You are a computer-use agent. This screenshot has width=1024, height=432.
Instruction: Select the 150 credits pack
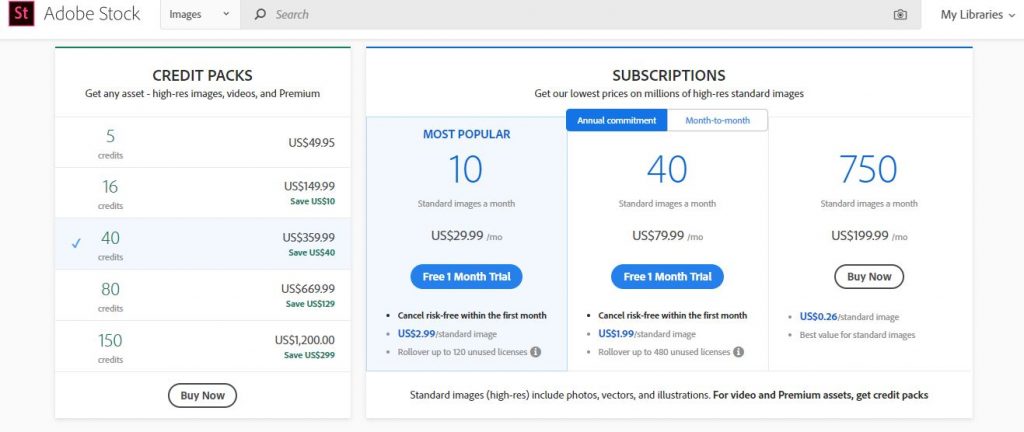point(202,346)
